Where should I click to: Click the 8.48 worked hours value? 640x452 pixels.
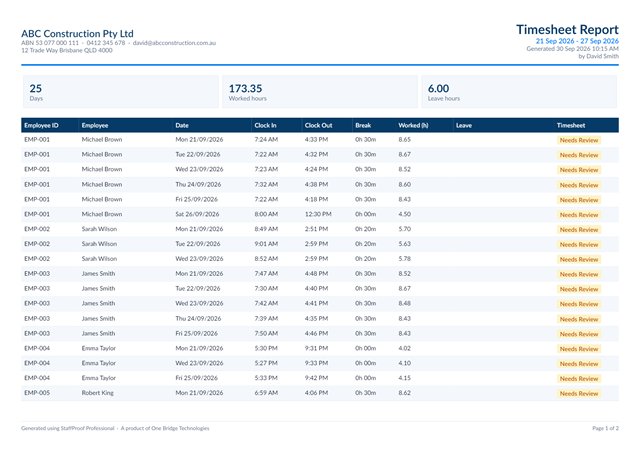point(404,303)
